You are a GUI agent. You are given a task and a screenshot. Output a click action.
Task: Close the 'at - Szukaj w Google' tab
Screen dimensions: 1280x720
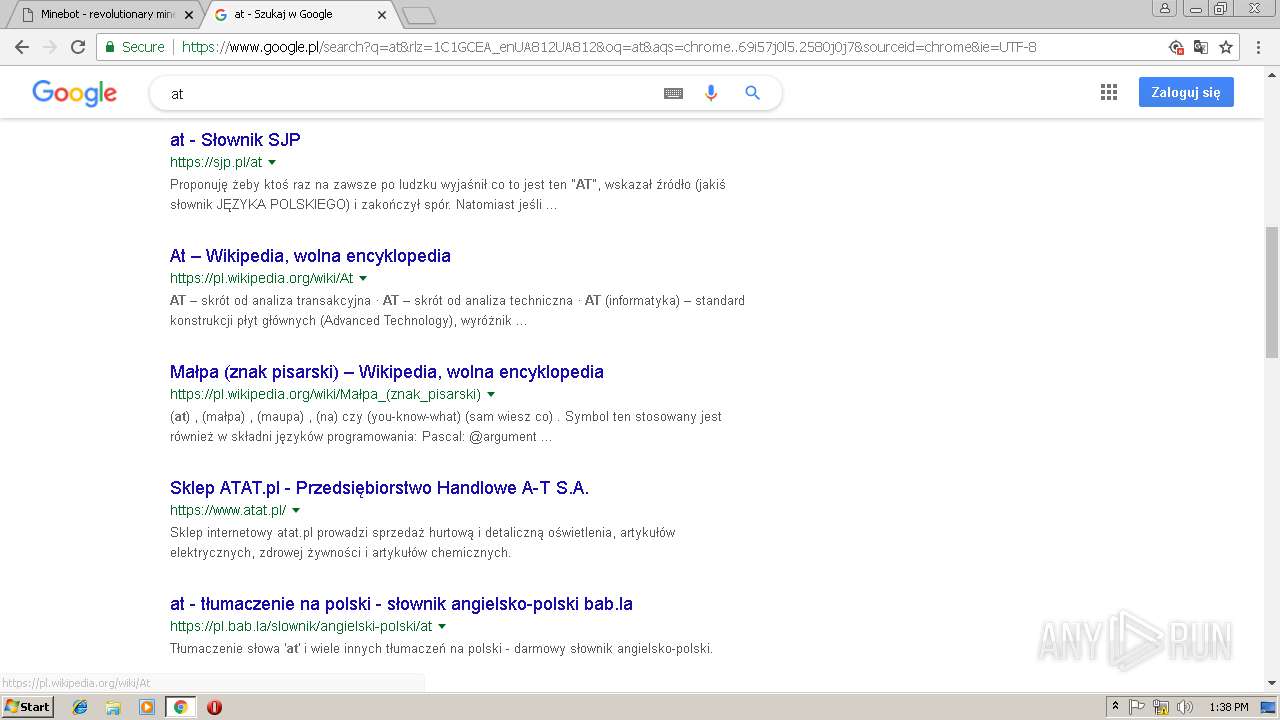coord(382,15)
